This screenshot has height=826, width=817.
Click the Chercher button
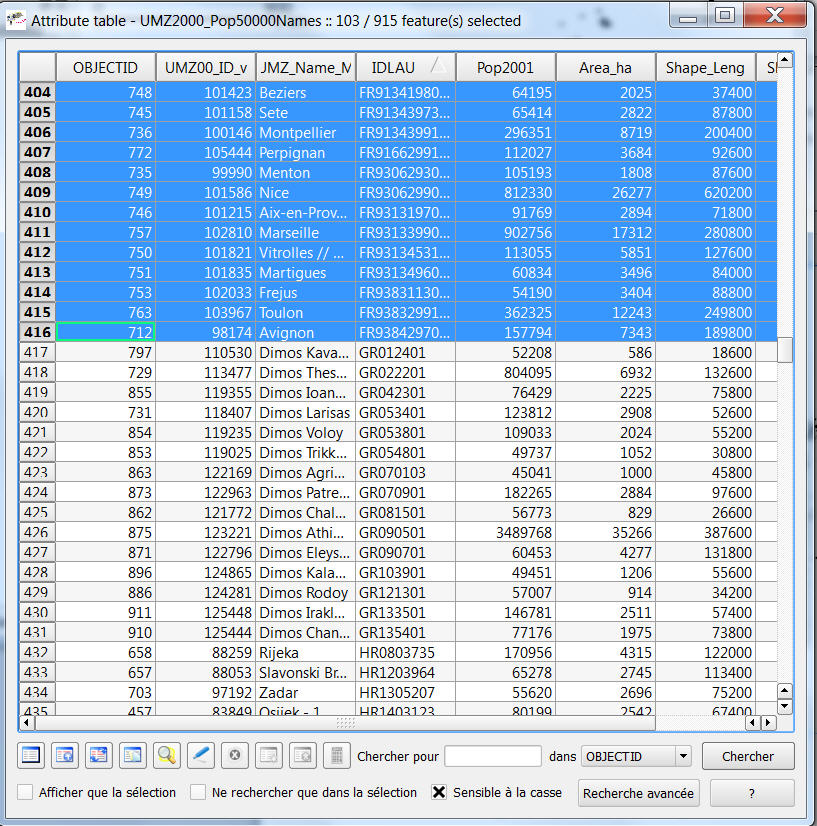point(748,757)
